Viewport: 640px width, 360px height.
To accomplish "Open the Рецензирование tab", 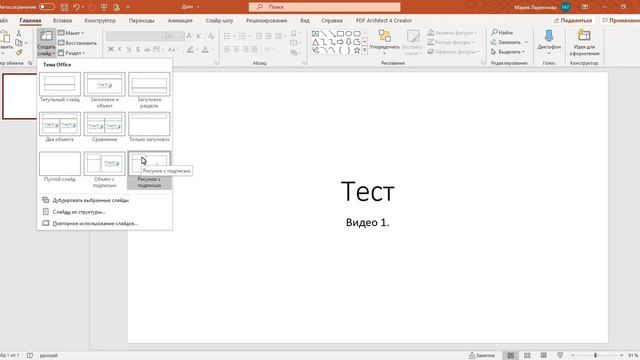I will click(x=266, y=20).
